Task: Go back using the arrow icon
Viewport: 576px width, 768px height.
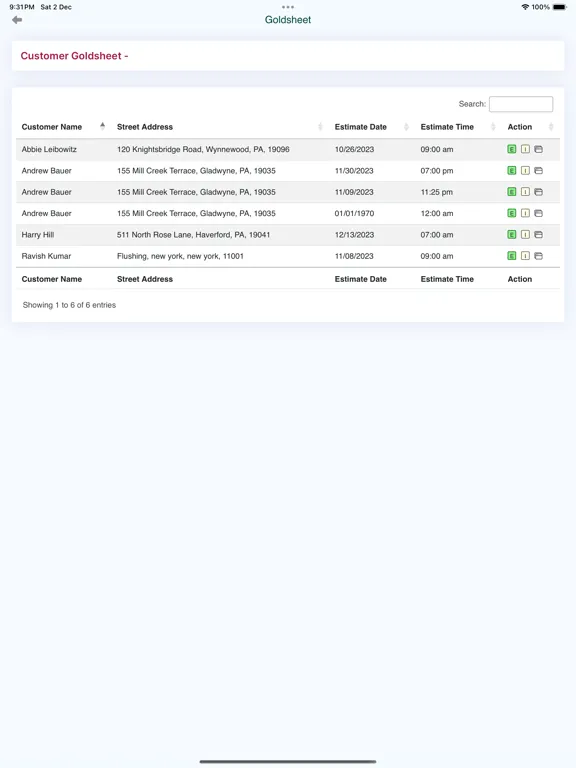Action: pyautogui.click(x=17, y=20)
